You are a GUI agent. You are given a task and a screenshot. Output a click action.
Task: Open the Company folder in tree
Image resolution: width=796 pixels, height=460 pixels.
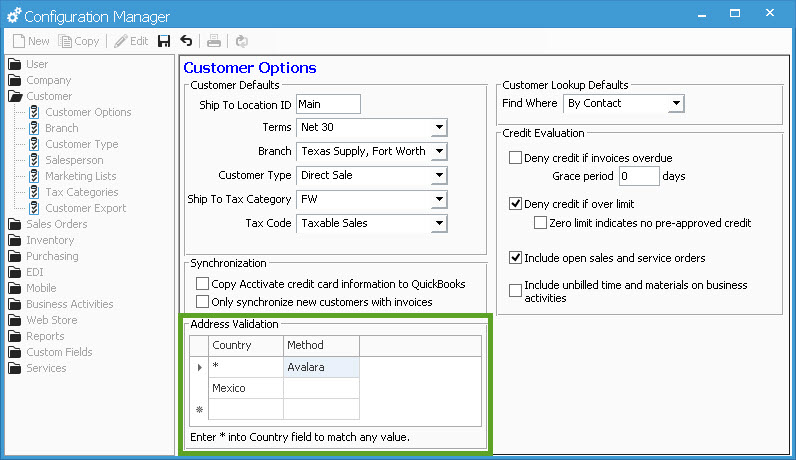(40, 80)
